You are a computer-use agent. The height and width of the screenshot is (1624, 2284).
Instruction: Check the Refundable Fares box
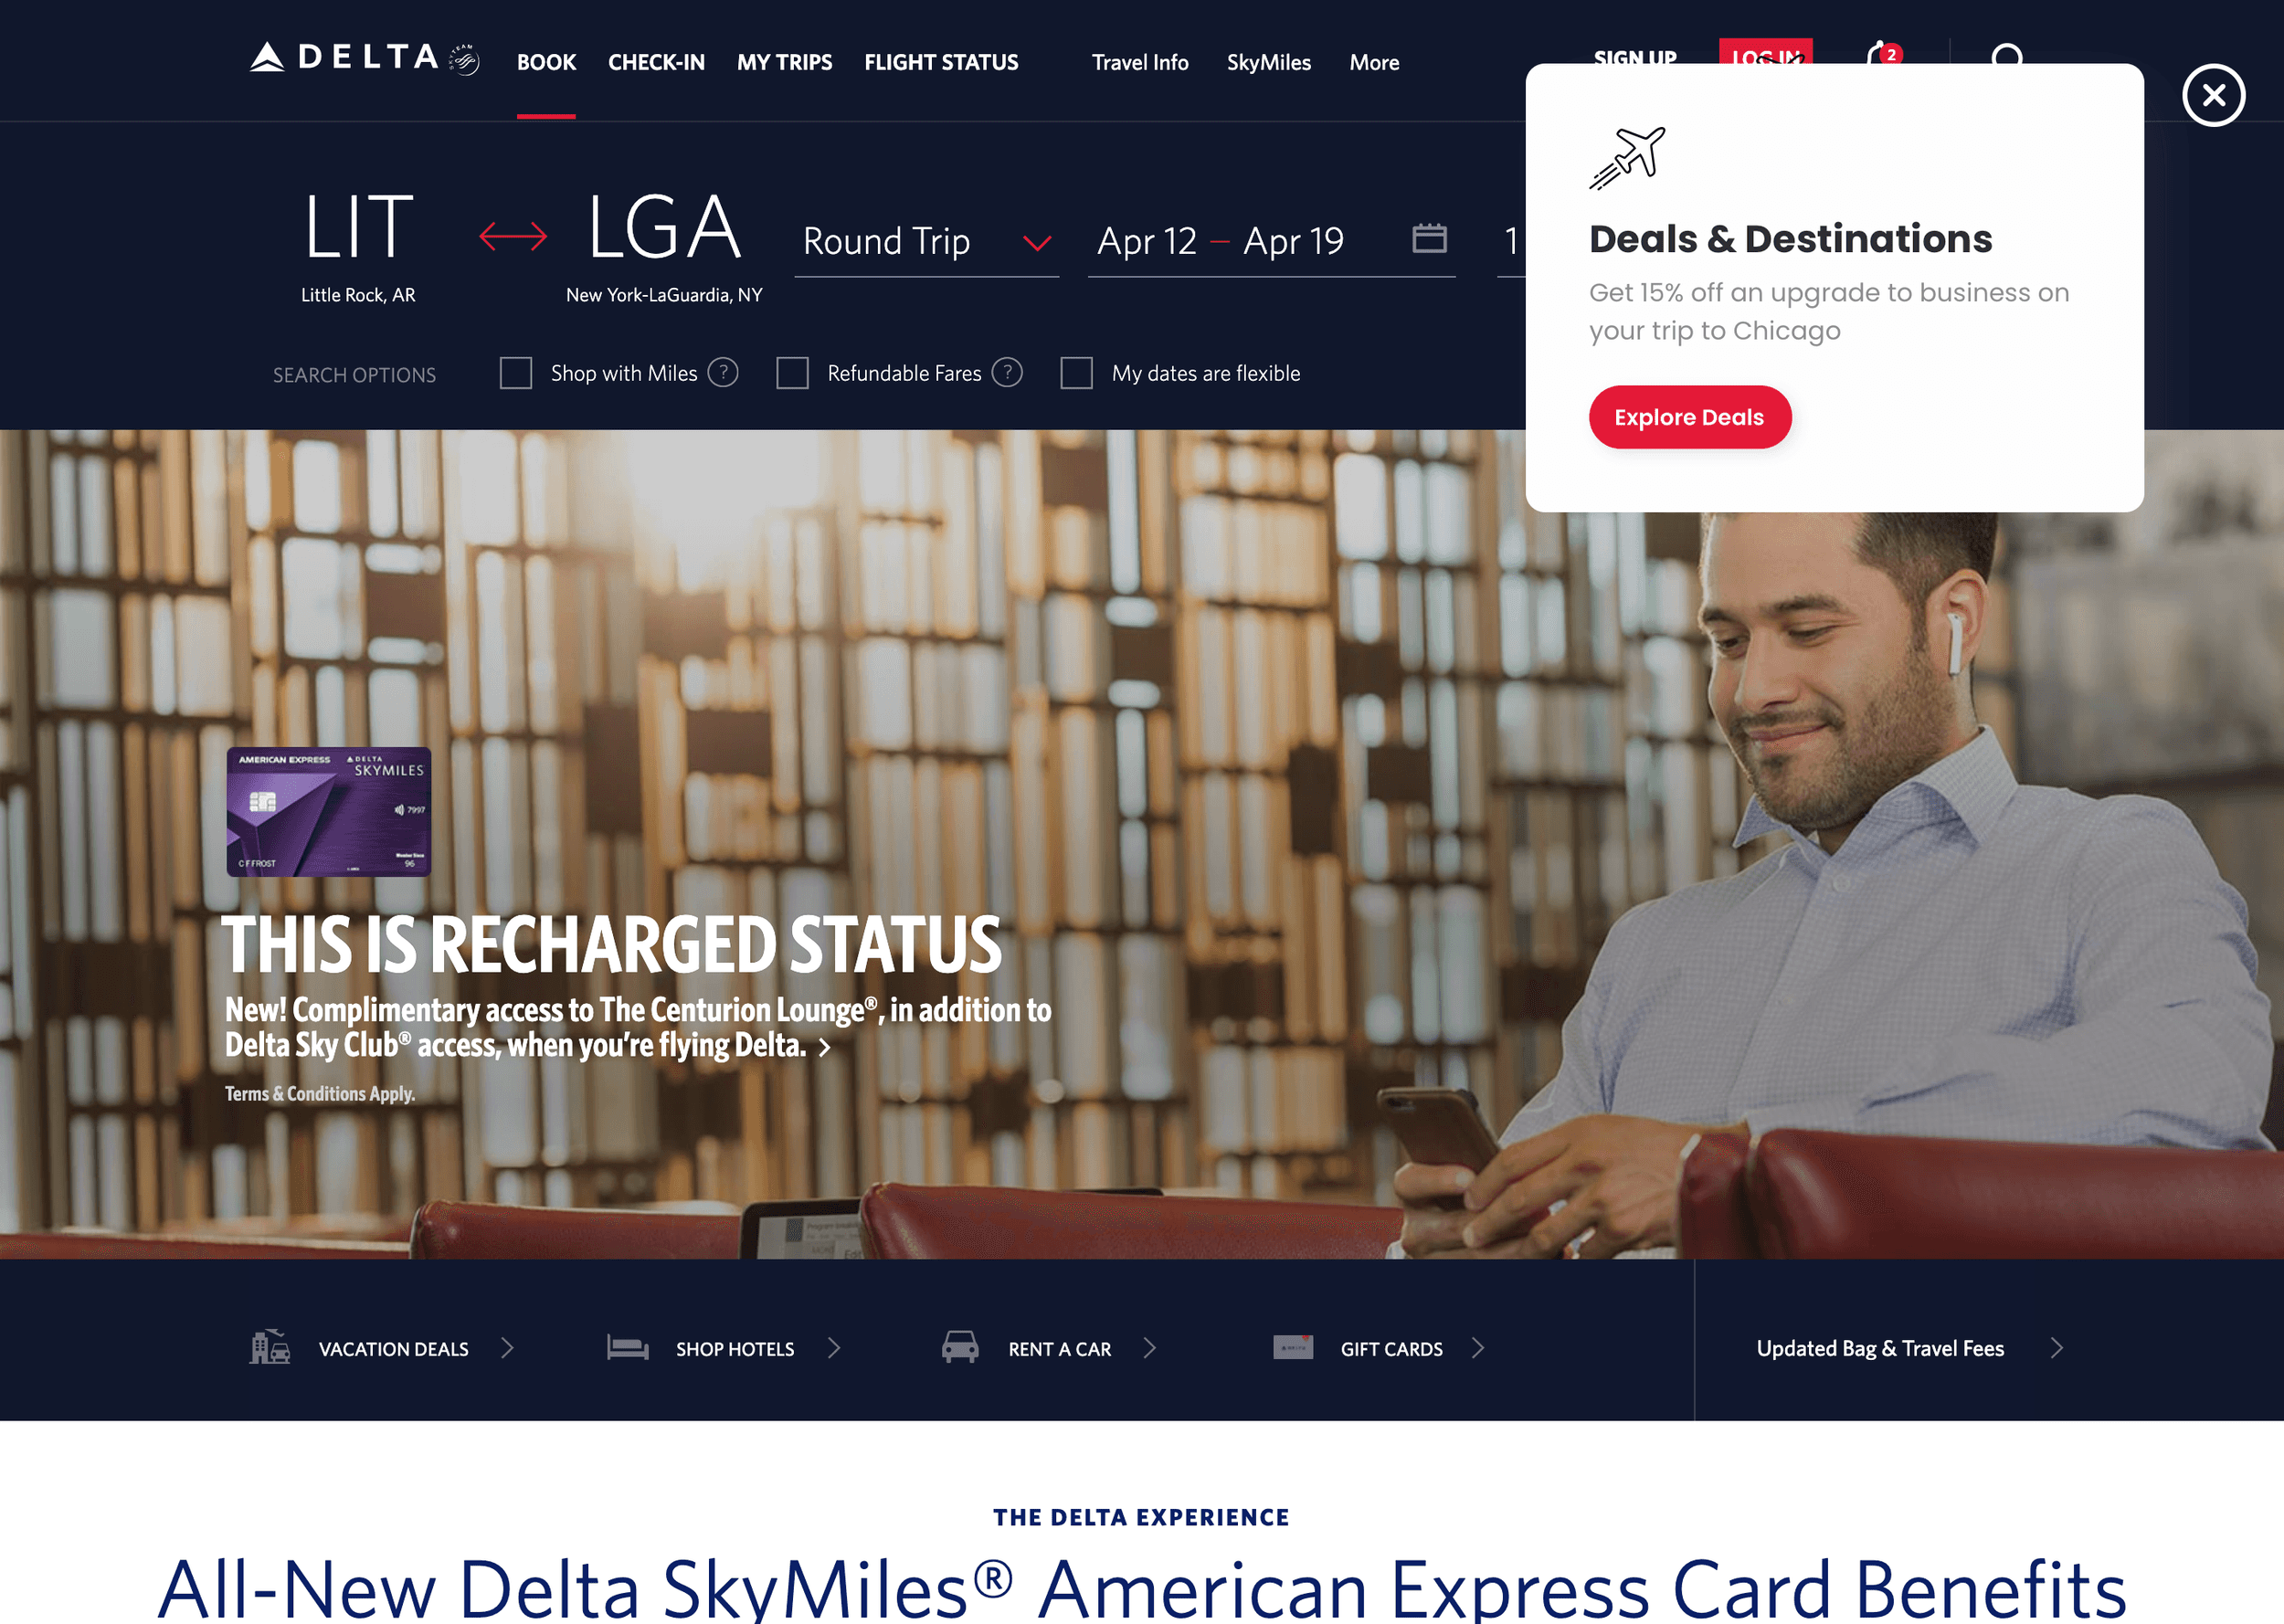coord(792,373)
